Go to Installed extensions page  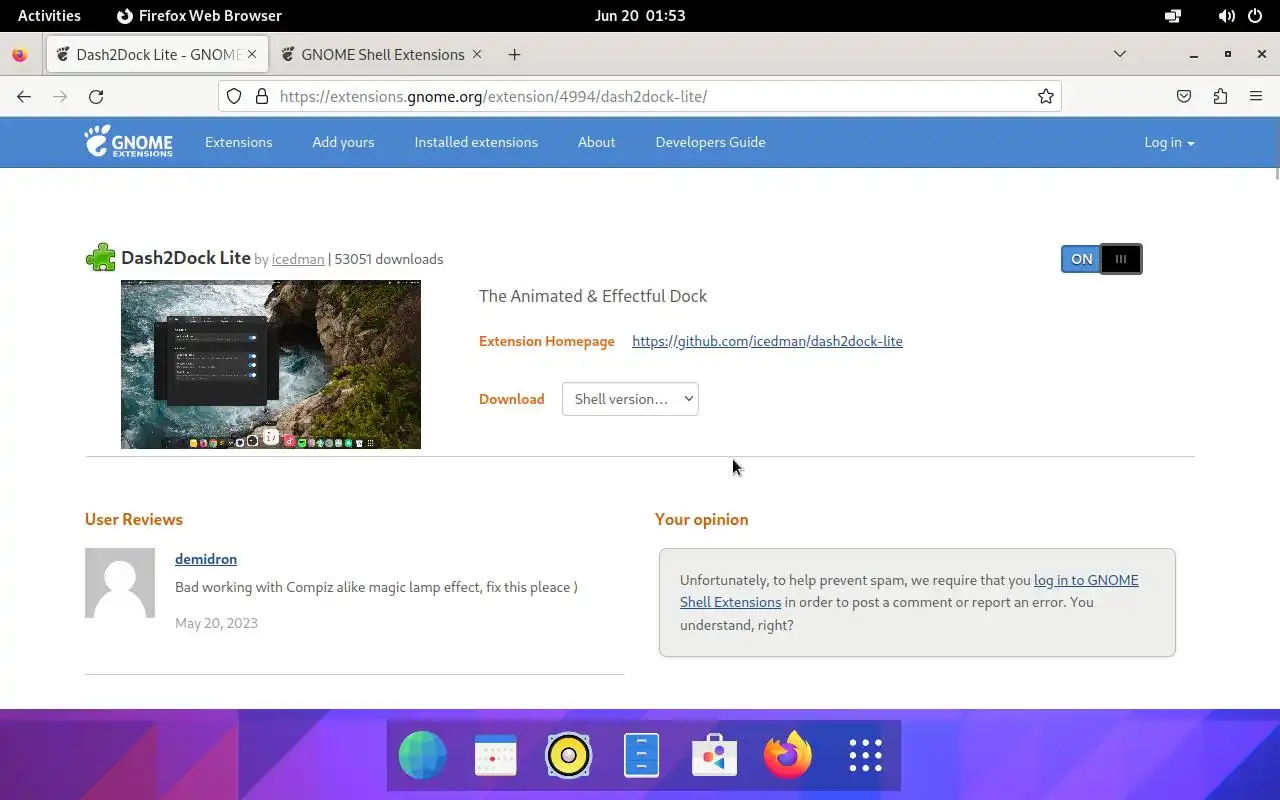click(x=476, y=142)
